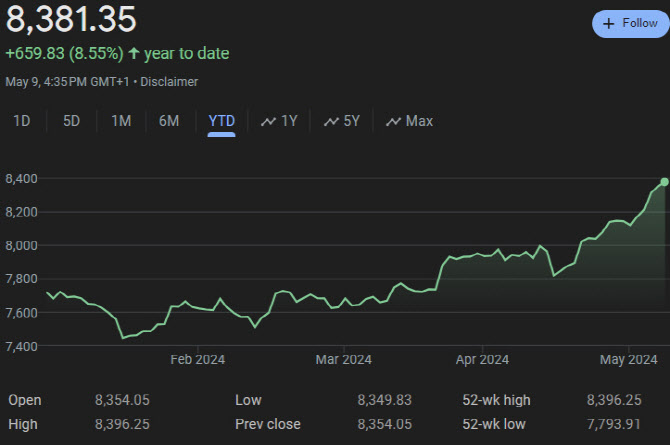This screenshot has height=445, width=670.
Task: Click the green upward arrow icon
Action: [134, 53]
